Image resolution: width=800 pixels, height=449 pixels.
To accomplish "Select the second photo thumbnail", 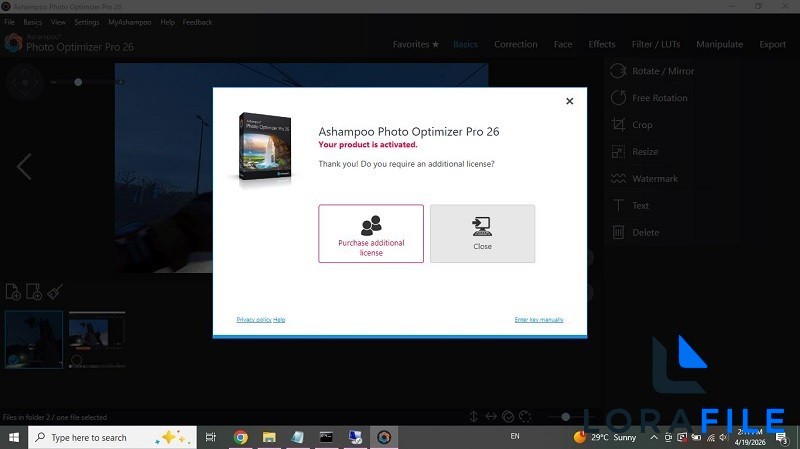I will point(97,339).
